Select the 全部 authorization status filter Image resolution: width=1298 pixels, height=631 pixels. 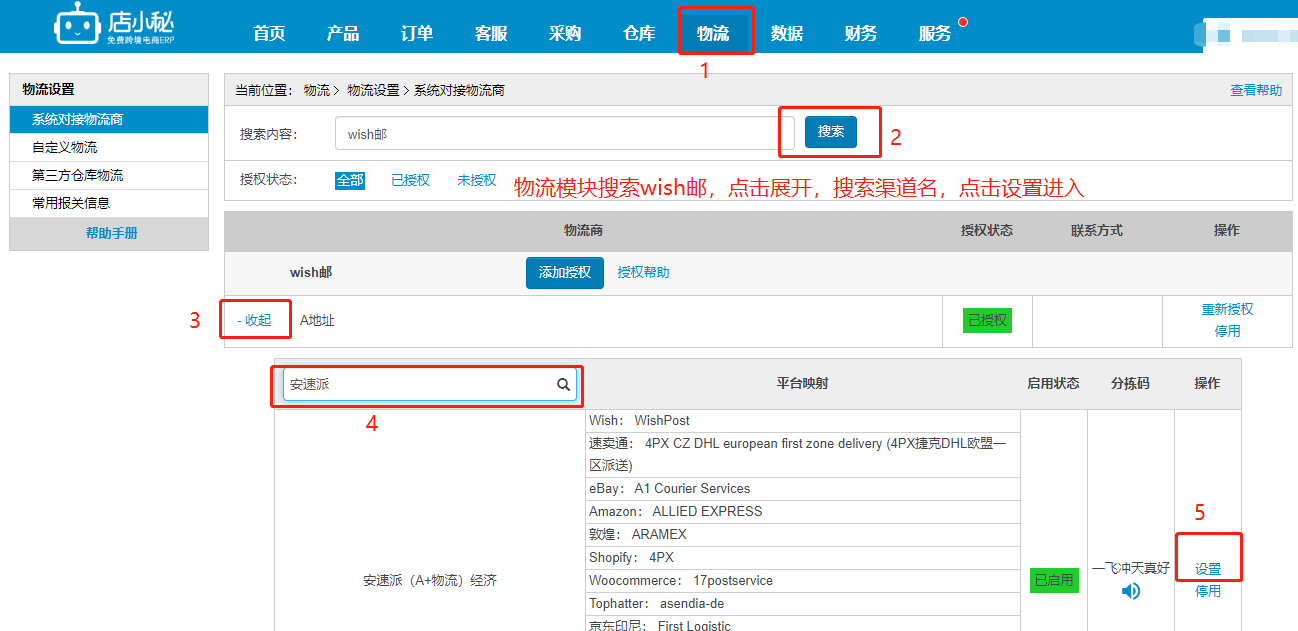coord(350,180)
